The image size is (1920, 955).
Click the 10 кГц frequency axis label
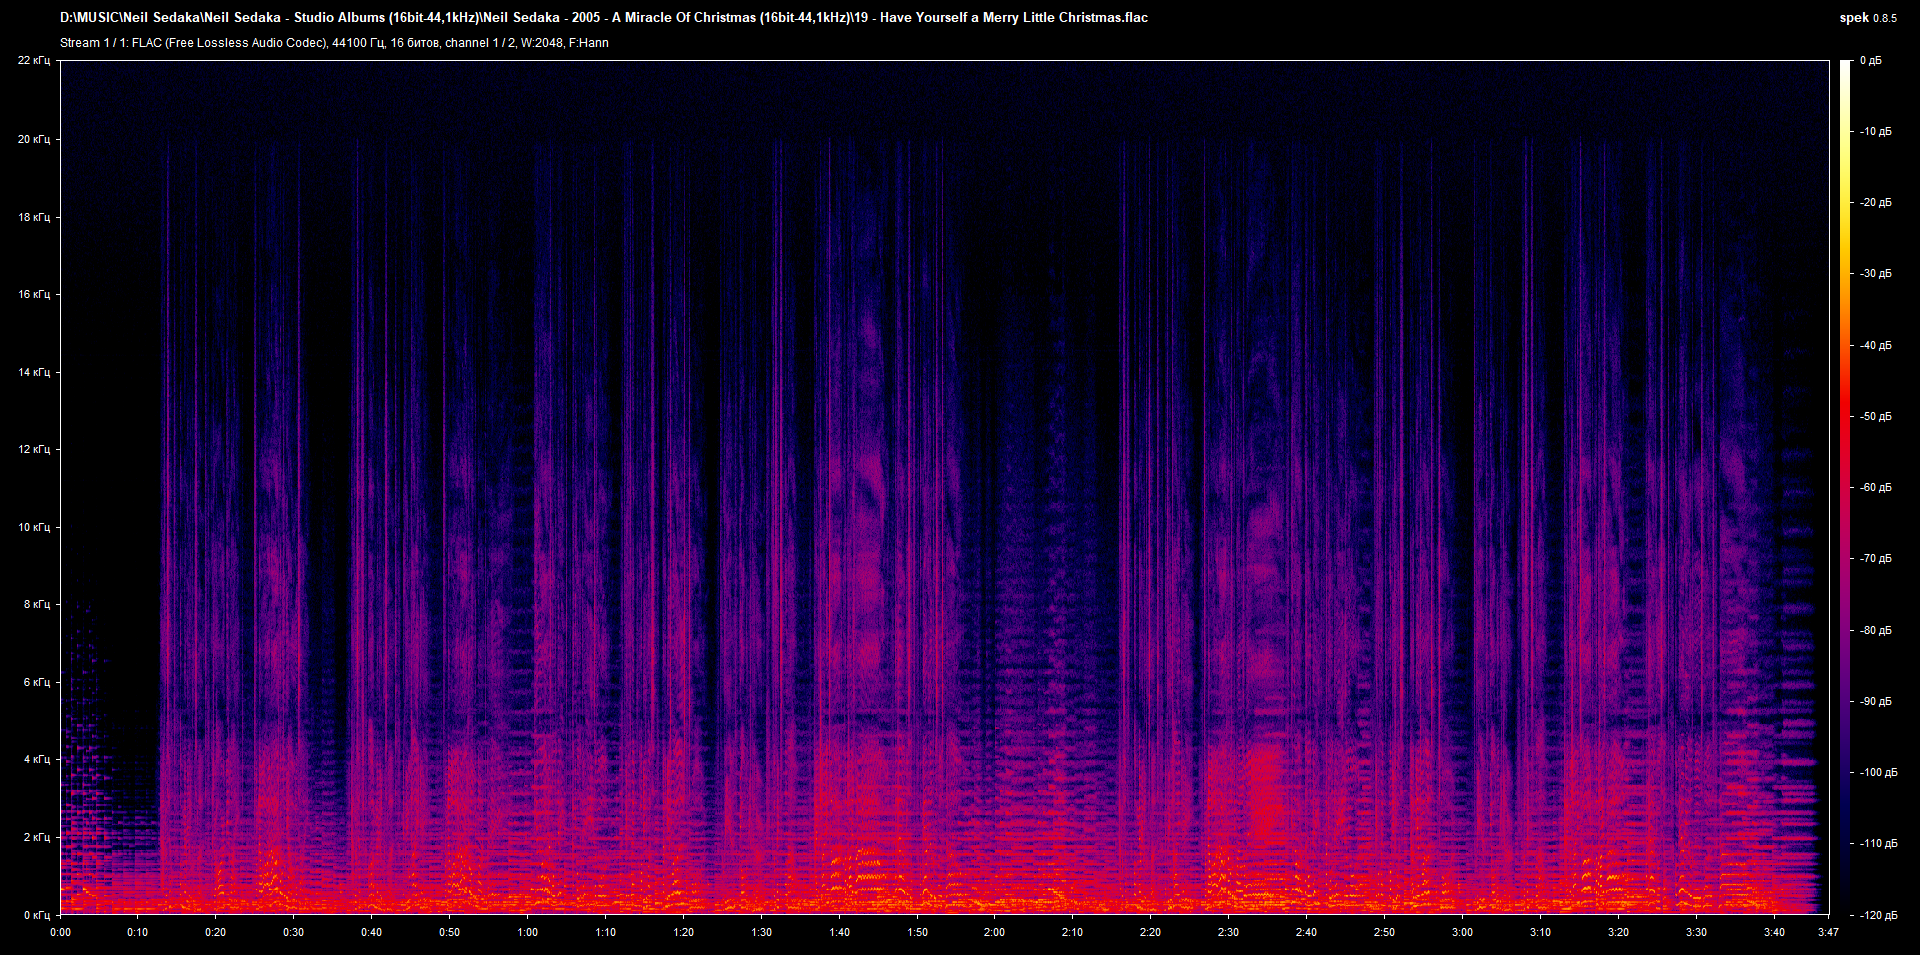34,527
